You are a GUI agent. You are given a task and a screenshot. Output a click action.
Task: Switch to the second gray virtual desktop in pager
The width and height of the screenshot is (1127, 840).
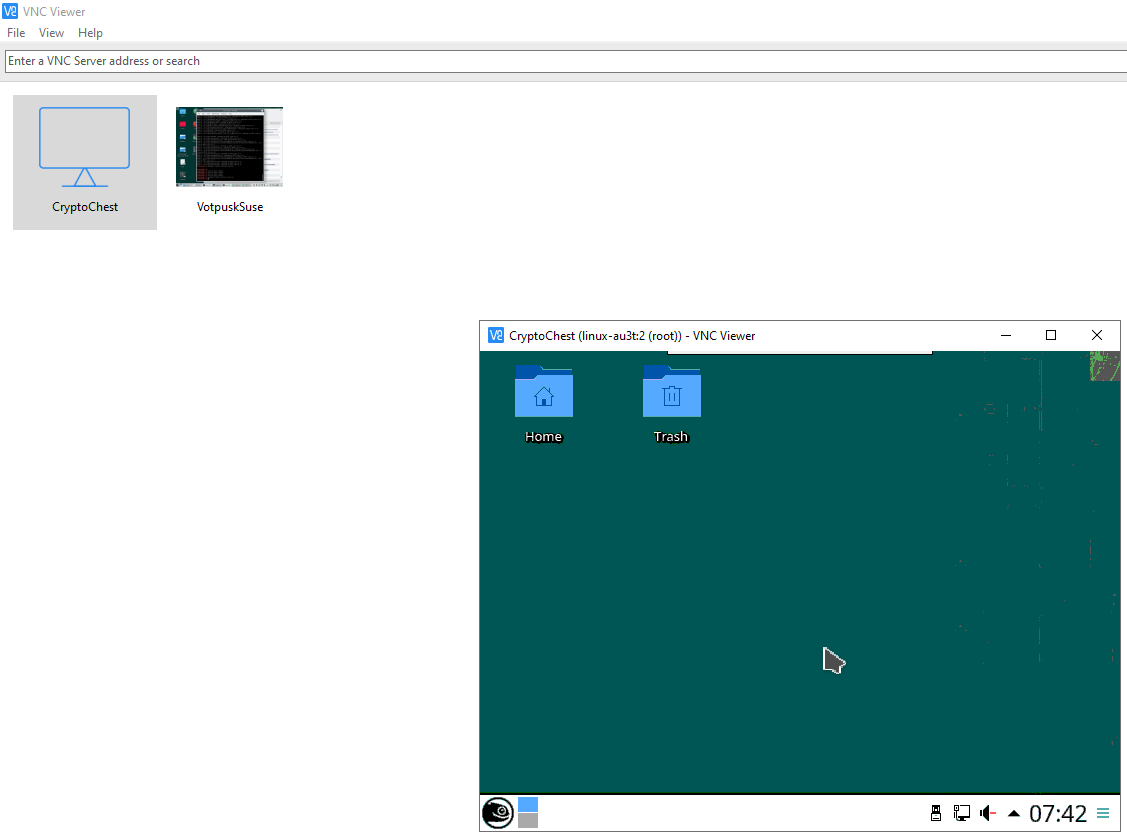pyautogui.click(x=528, y=821)
